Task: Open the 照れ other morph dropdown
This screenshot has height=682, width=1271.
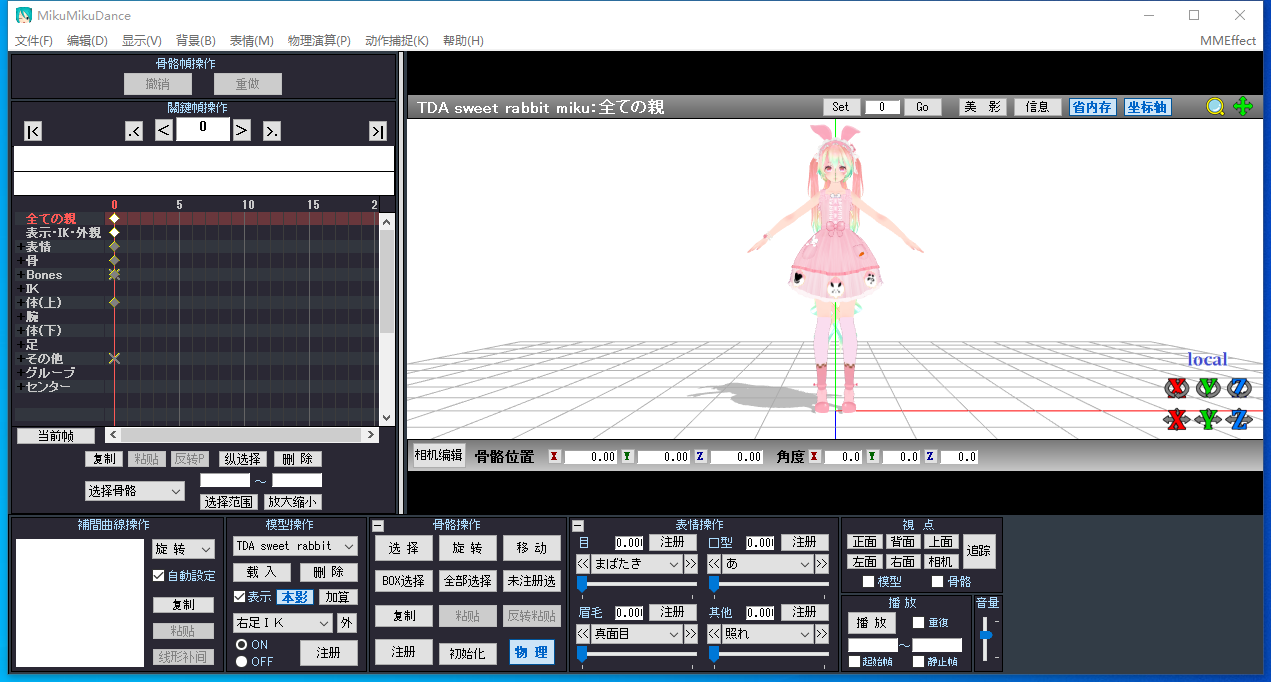Action: [767, 634]
